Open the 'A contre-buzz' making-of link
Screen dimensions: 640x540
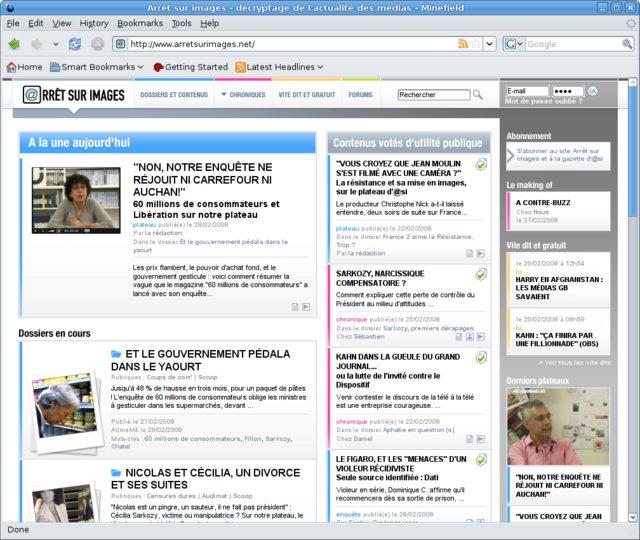coord(544,202)
